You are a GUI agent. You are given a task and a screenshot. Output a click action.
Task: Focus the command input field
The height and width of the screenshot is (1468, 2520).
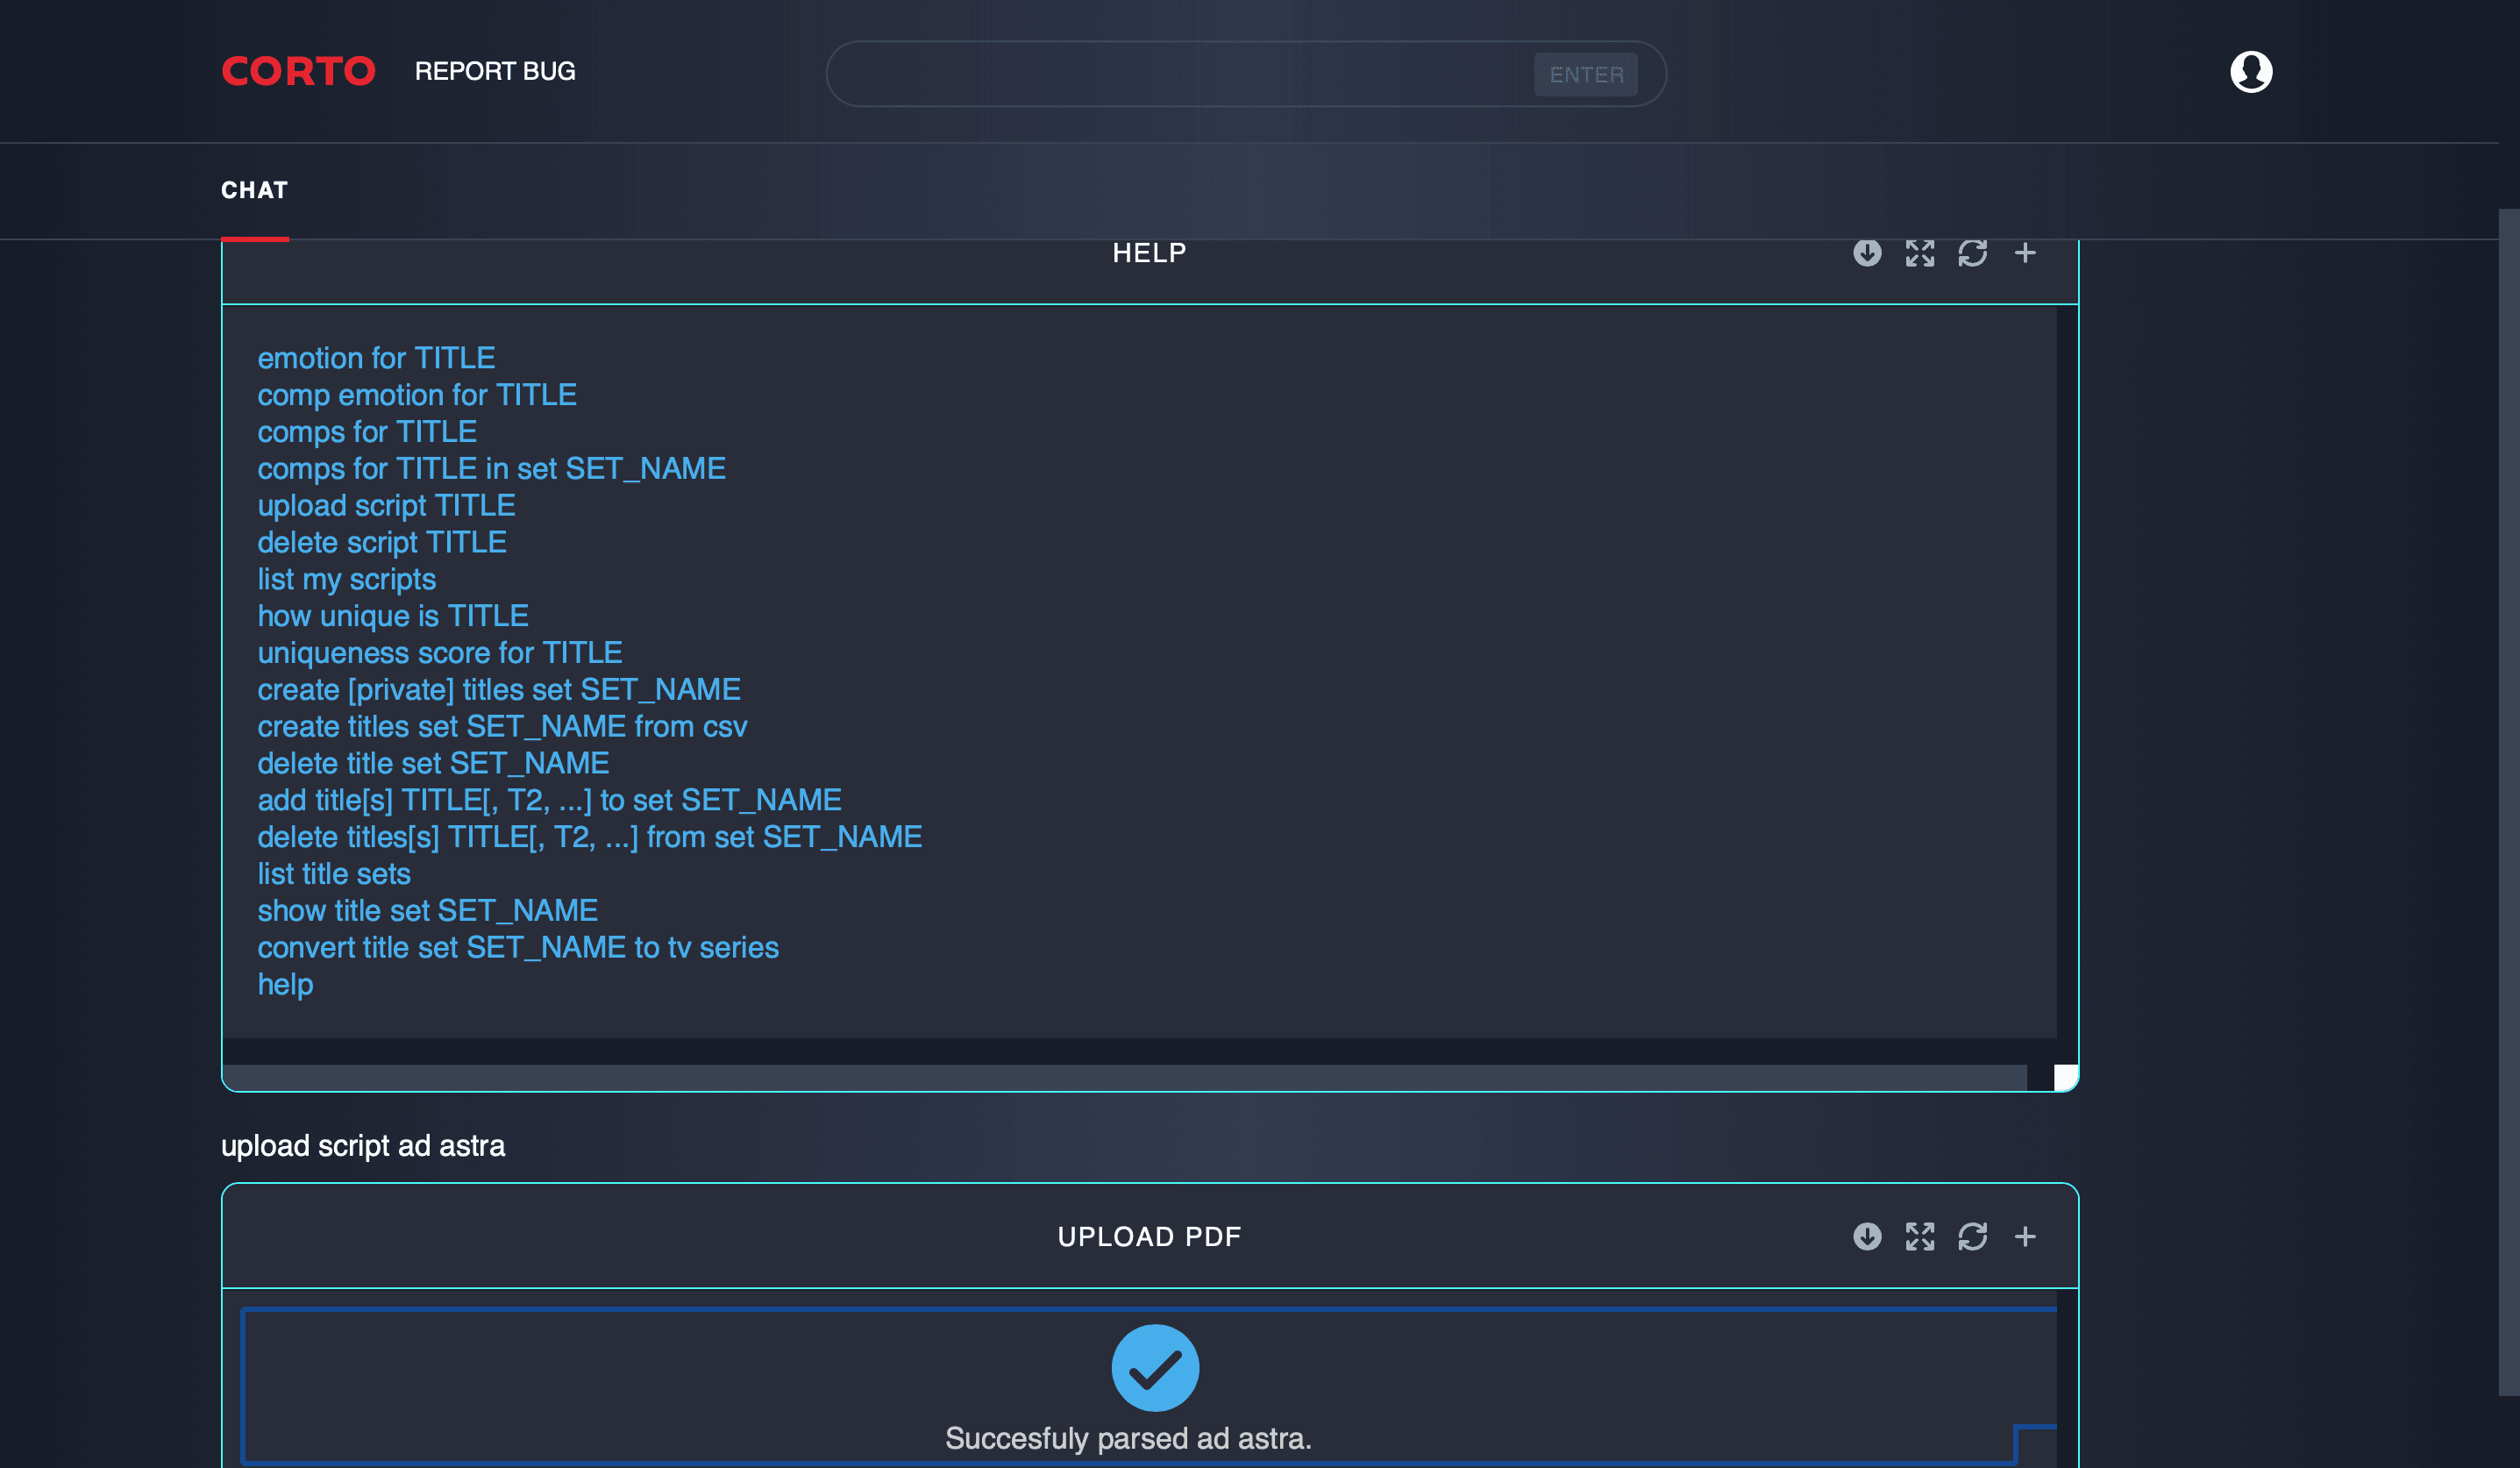1180,74
